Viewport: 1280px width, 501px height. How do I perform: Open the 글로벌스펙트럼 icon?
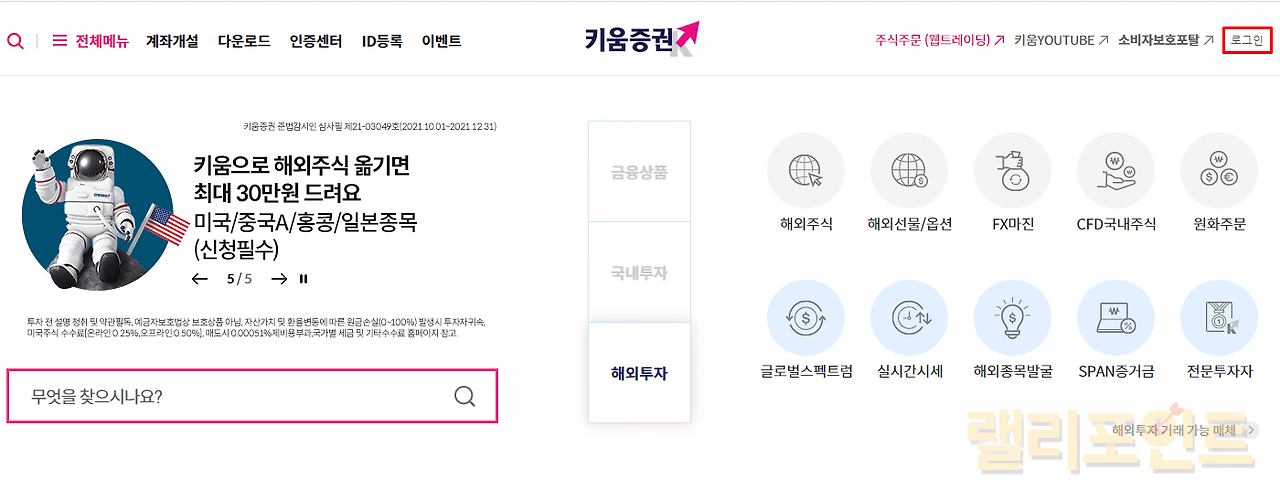pyautogui.click(x=805, y=319)
